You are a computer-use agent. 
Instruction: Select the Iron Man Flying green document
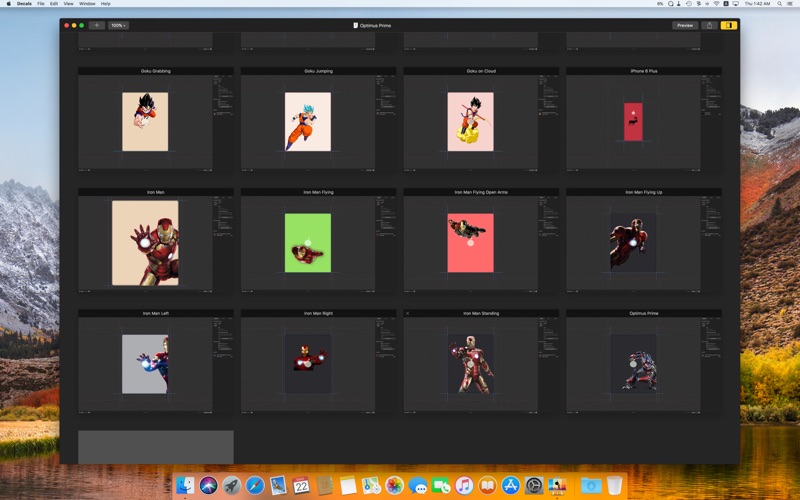point(318,241)
